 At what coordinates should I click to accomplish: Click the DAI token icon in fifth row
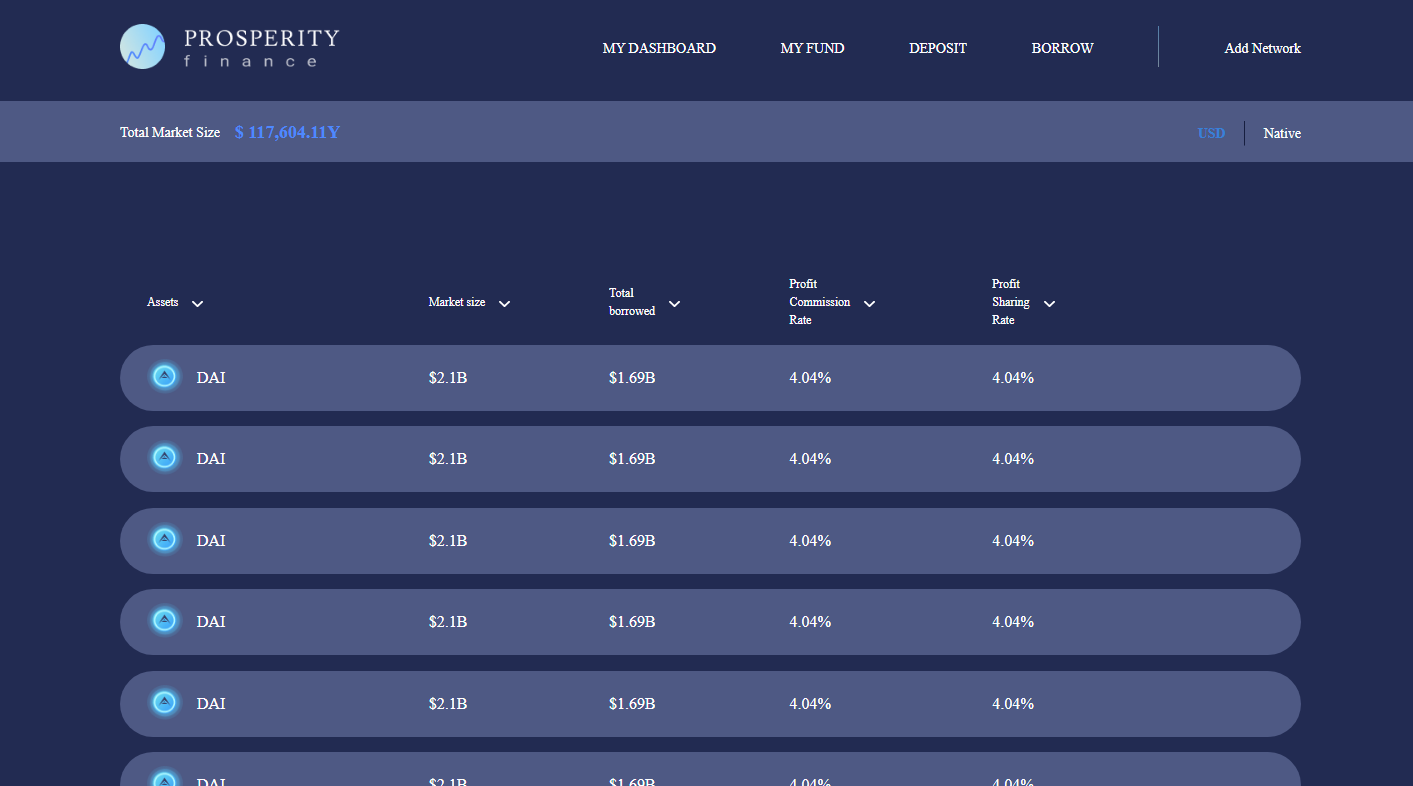pyautogui.click(x=165, y=703)
